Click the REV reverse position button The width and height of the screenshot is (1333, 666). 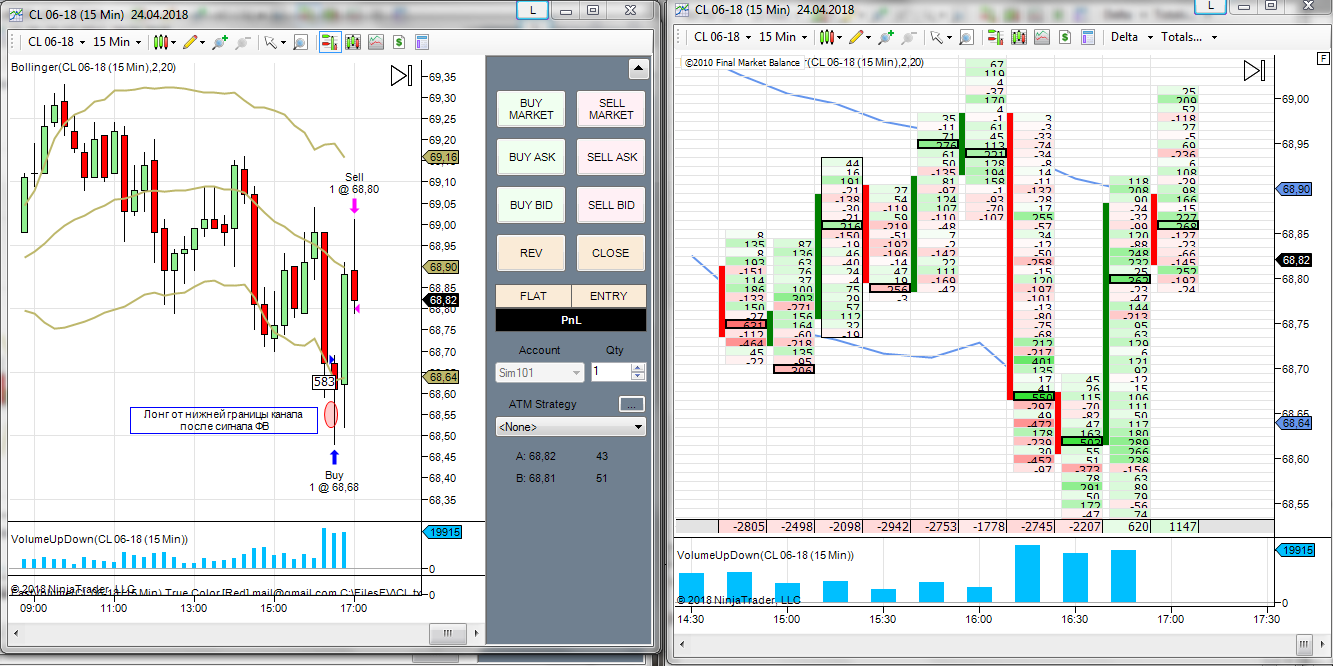531,253
